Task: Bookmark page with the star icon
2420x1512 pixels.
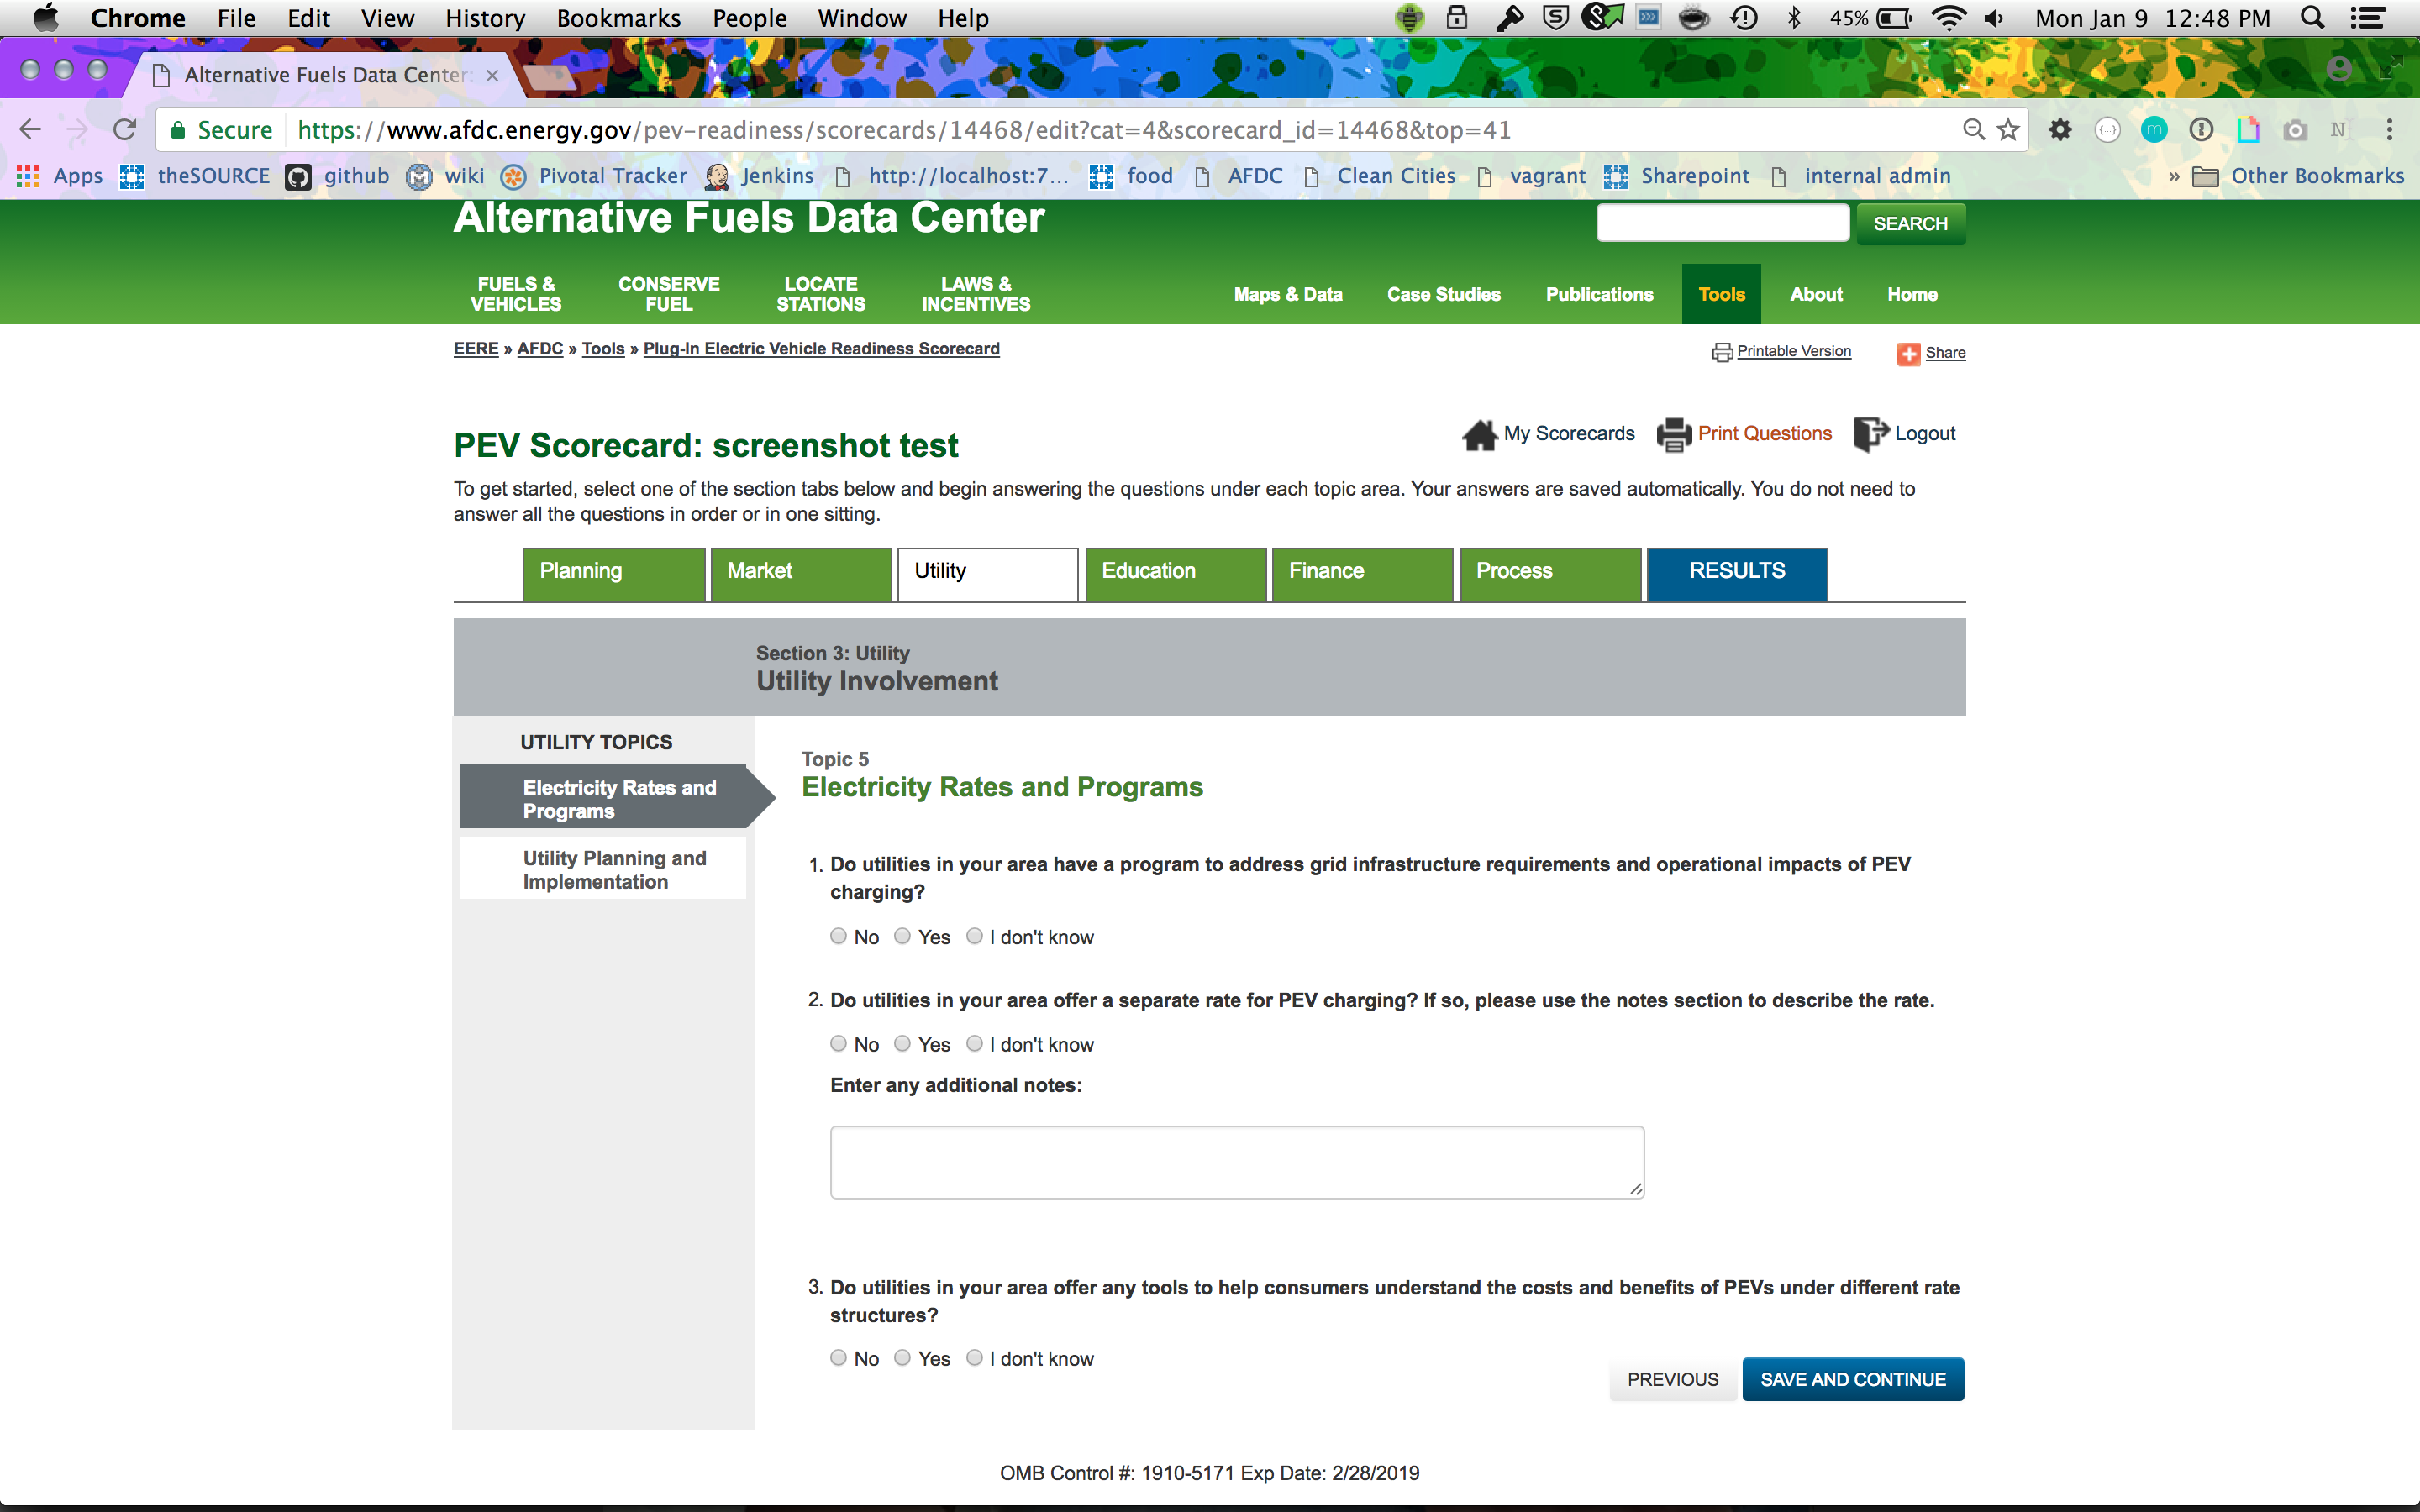Action: point(2008,130)
